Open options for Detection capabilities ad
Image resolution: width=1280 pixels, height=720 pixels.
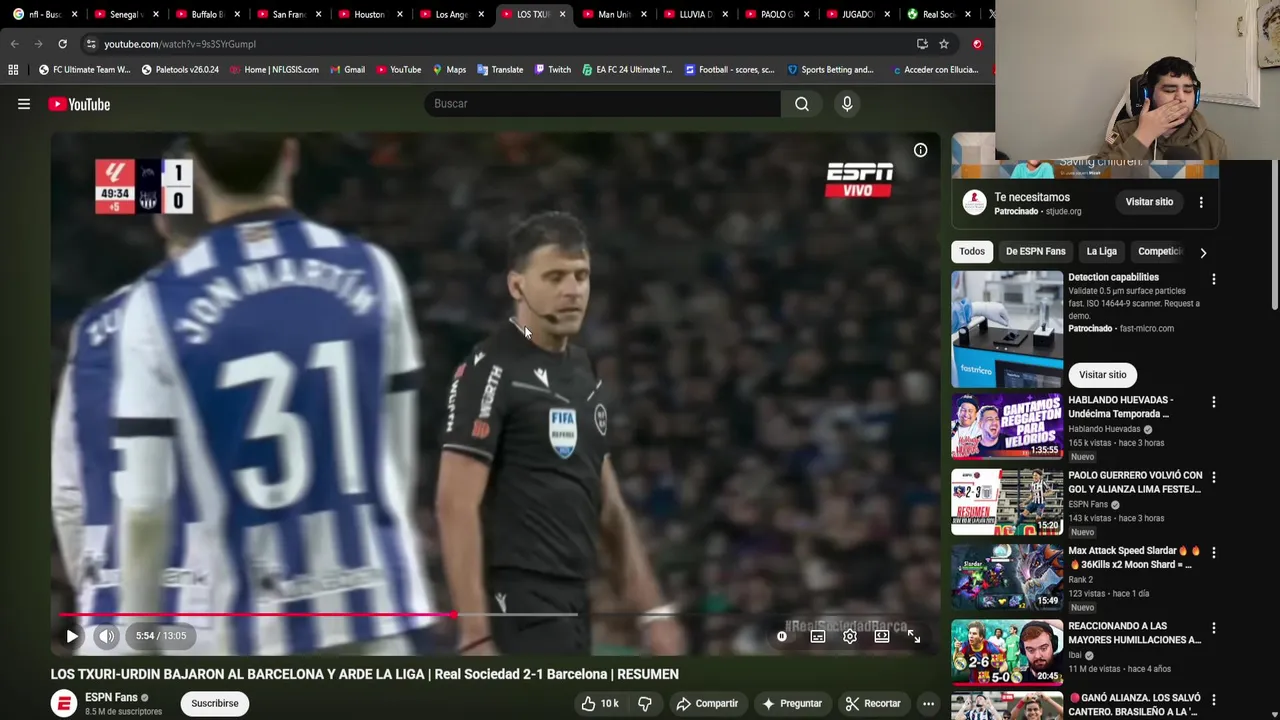(1214, 280)
